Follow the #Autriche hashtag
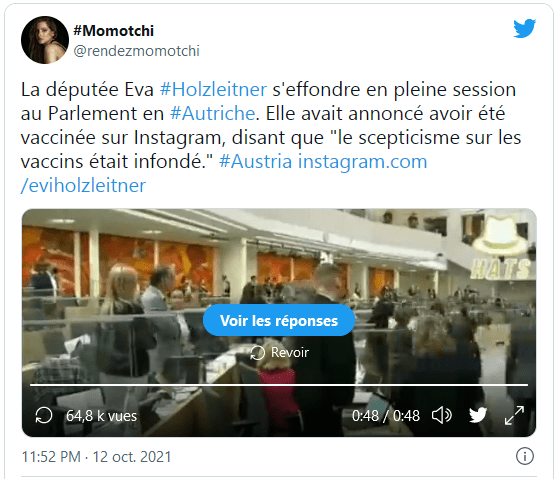554x479 pixels. [x=212, y=113]
